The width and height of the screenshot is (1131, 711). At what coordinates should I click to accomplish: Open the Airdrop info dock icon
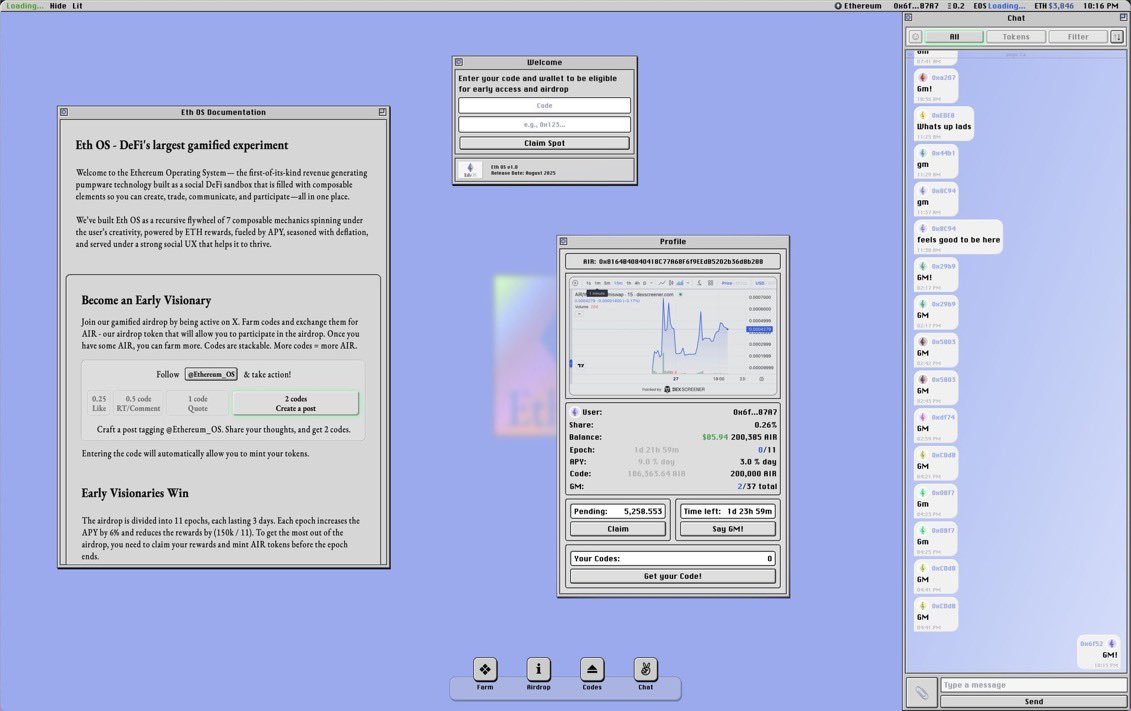(x=538, y=669)
